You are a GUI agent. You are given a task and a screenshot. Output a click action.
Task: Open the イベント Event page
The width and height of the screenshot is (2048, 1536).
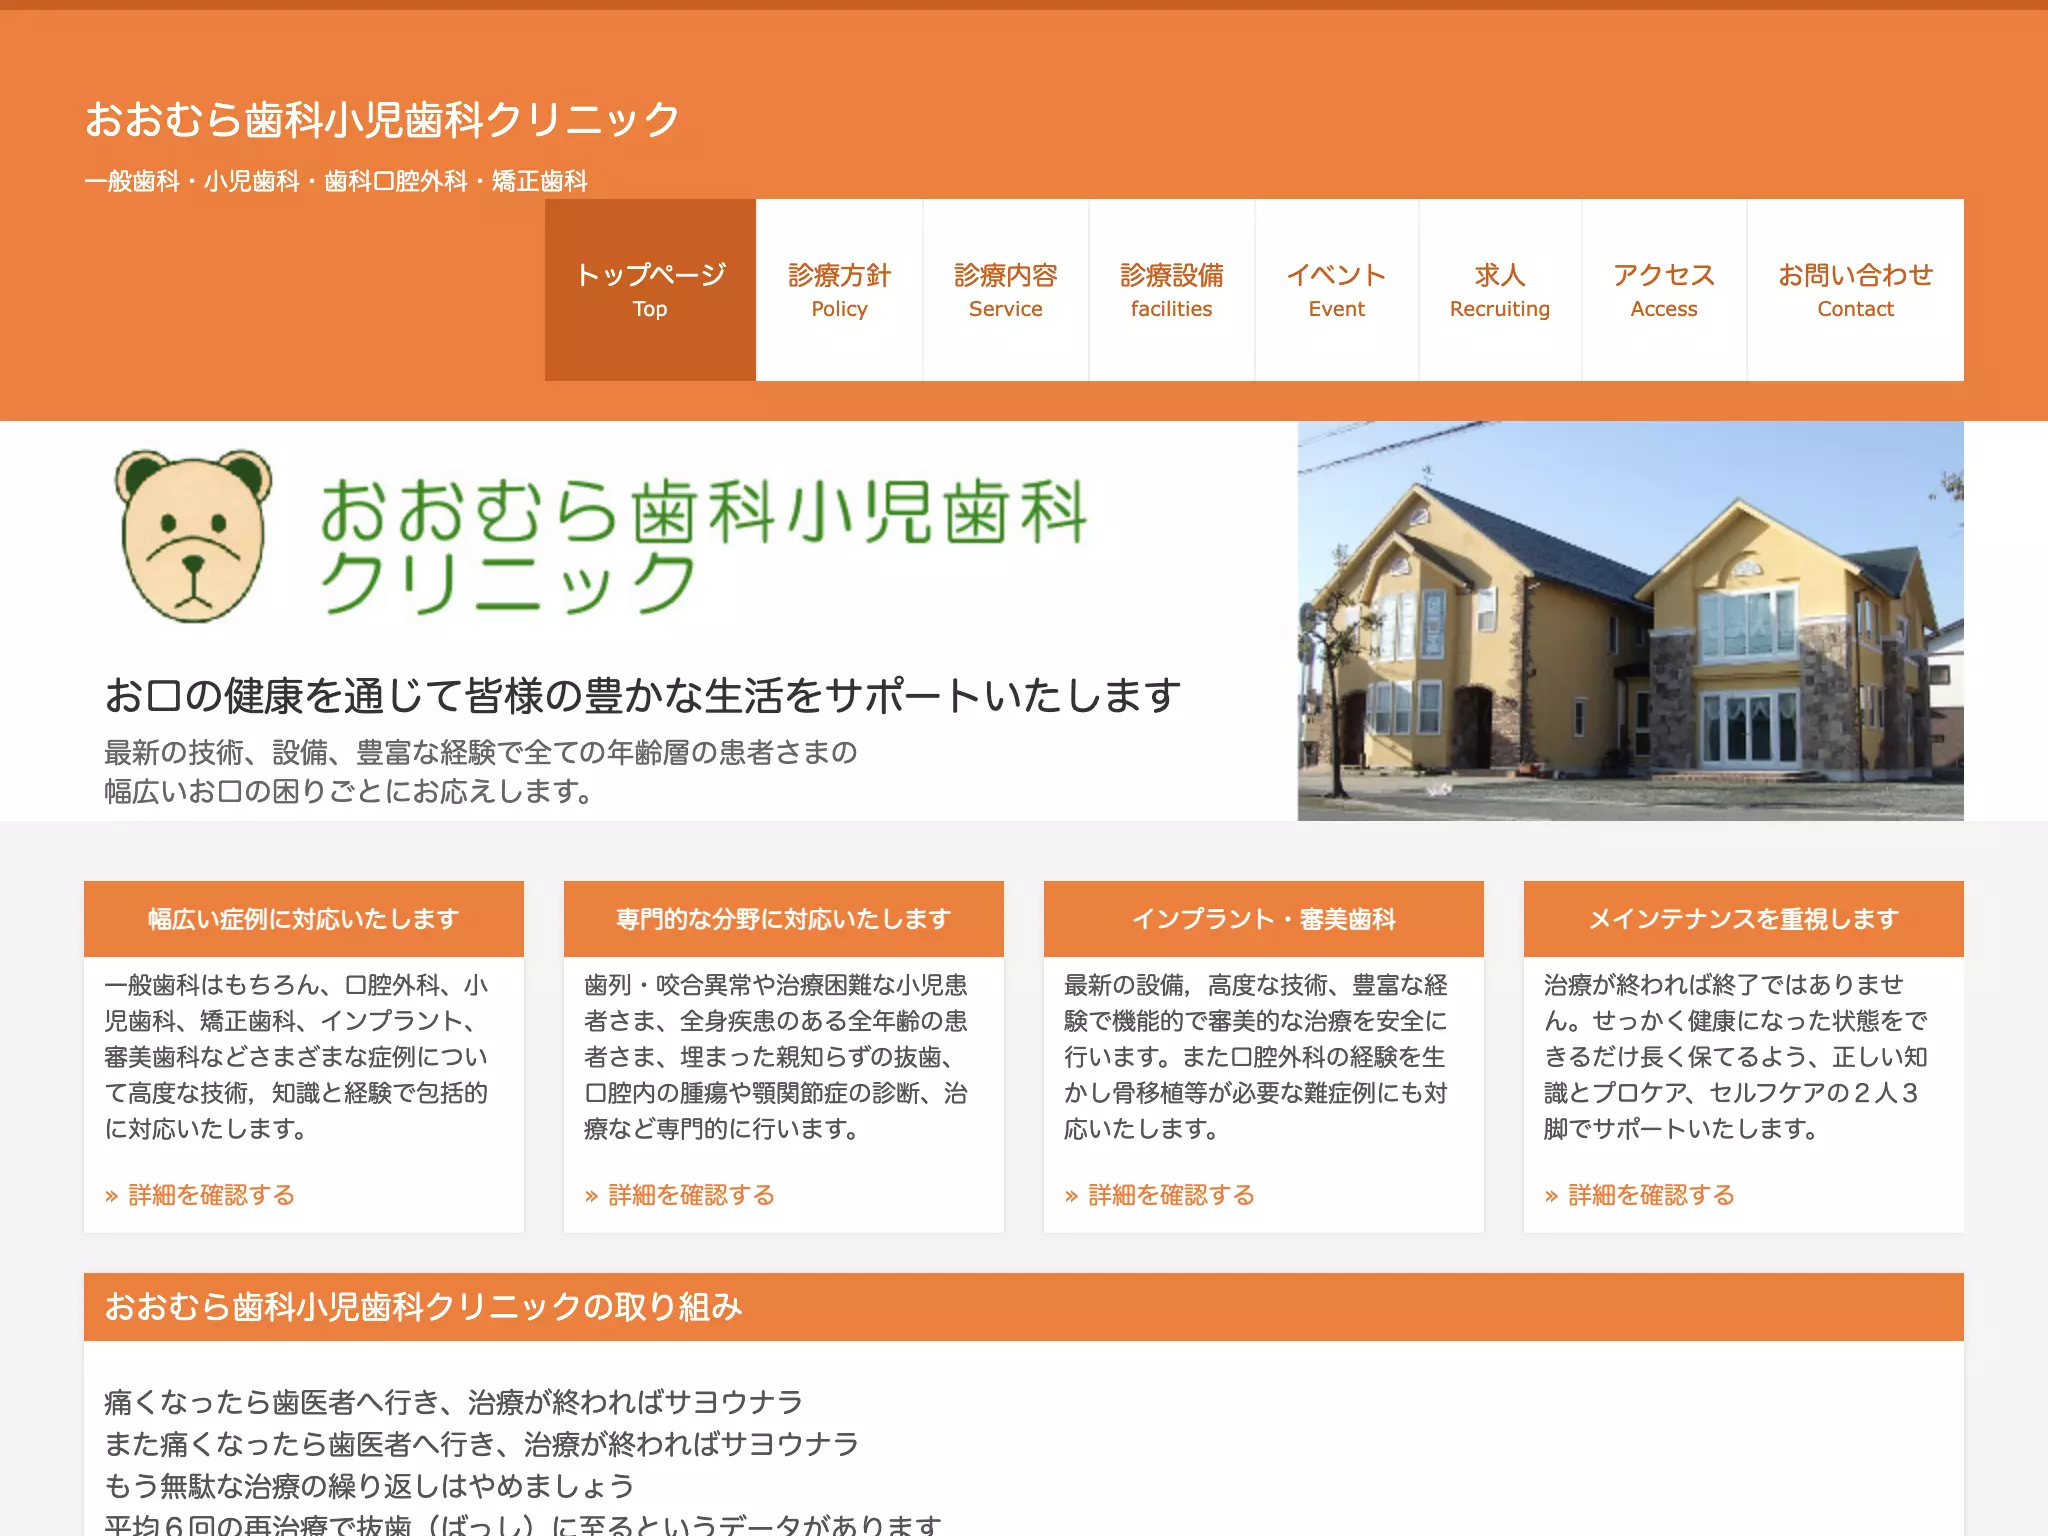click(1336, 290)
